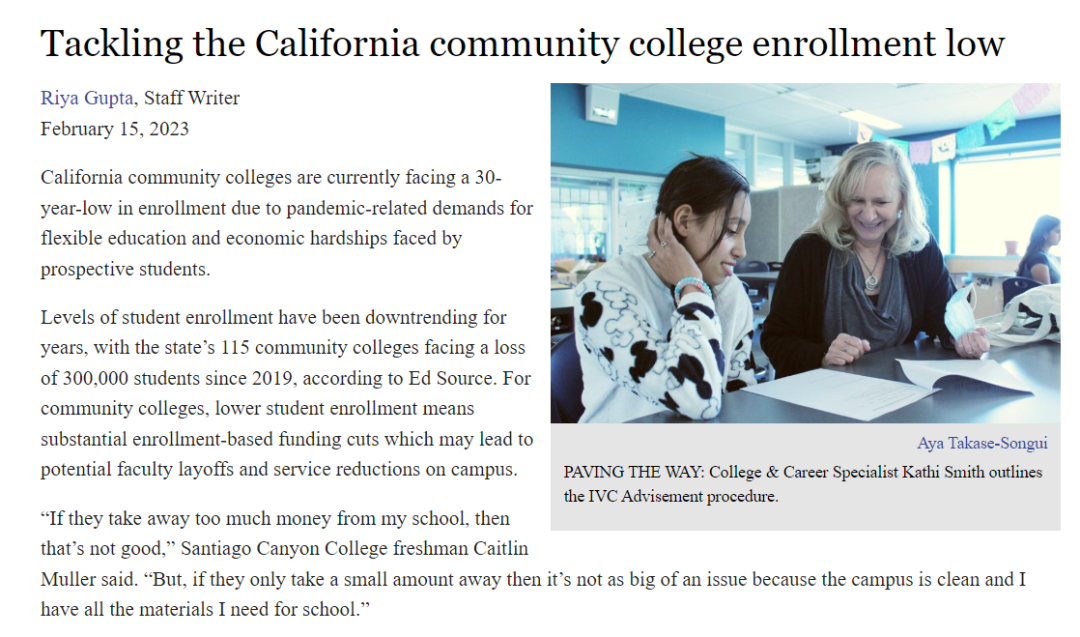Screen dimensions: 1080x637
Task: Click the closing quote line about materials
Action: click(205, 610)
